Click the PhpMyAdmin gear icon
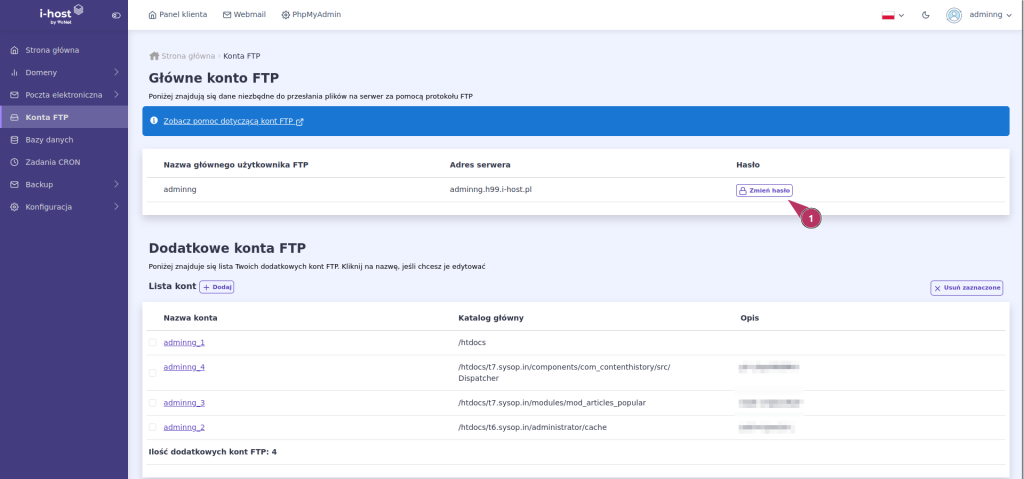Viewport: 1024px width, 479px height. coord(285,14)
